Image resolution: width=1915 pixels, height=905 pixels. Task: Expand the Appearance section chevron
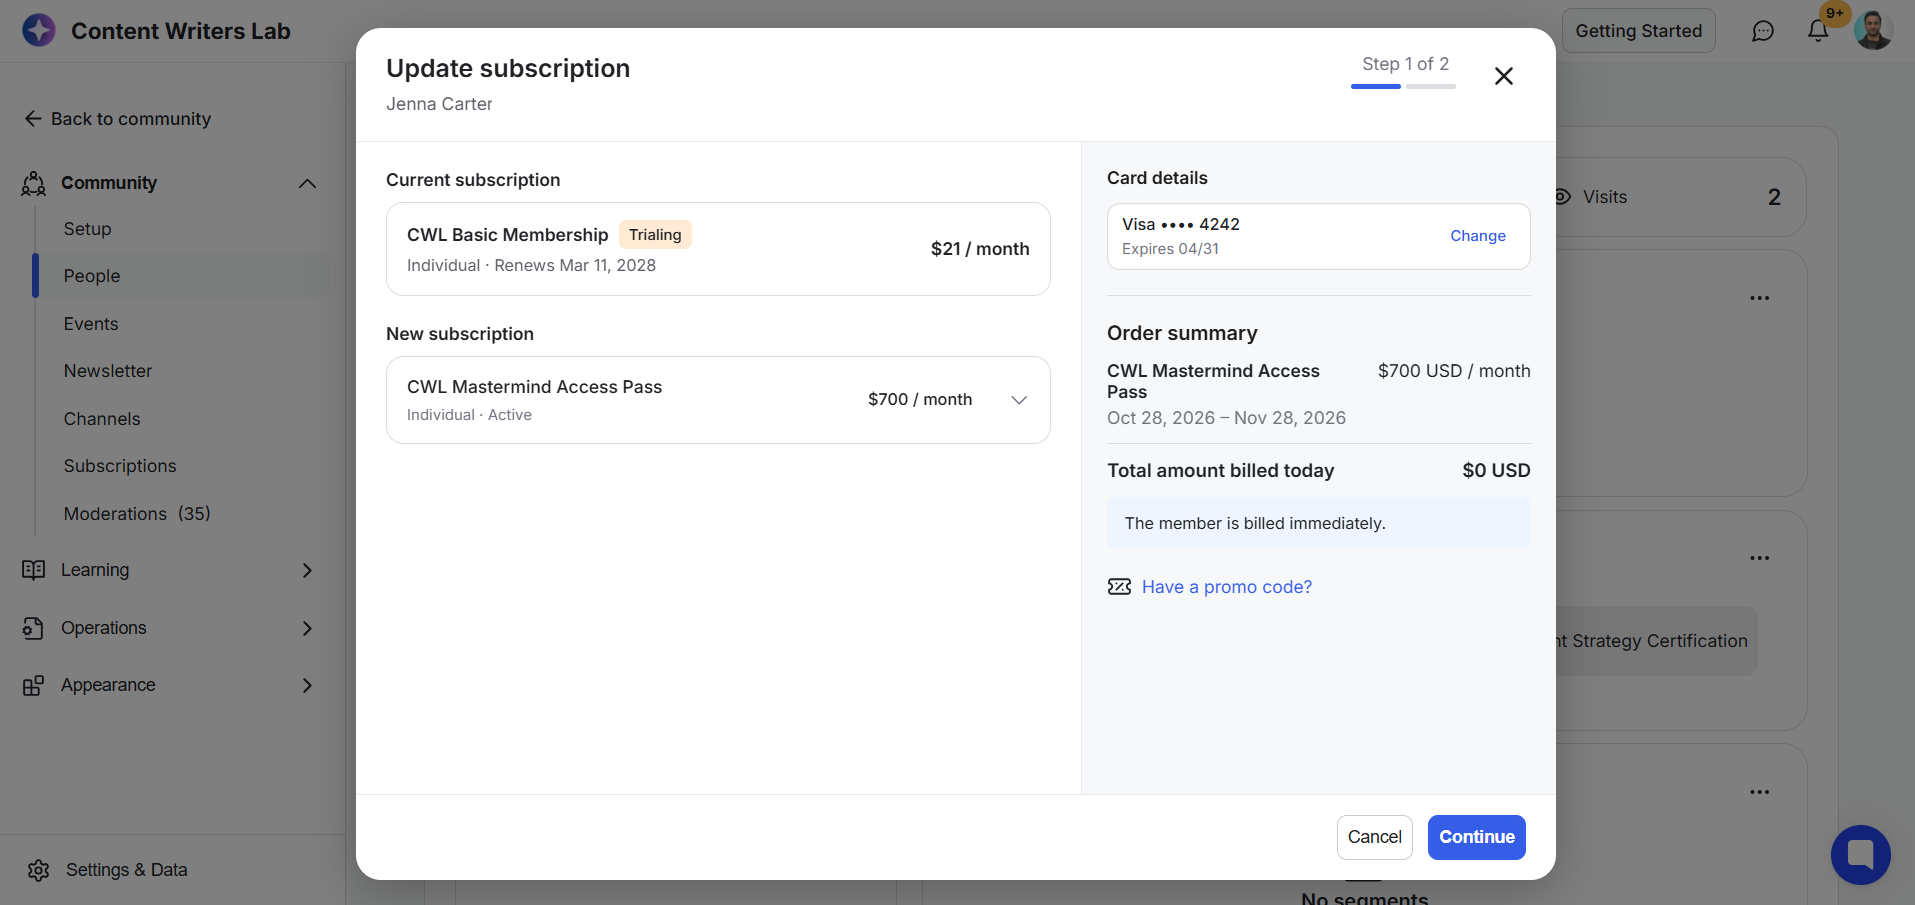(307, 685)
